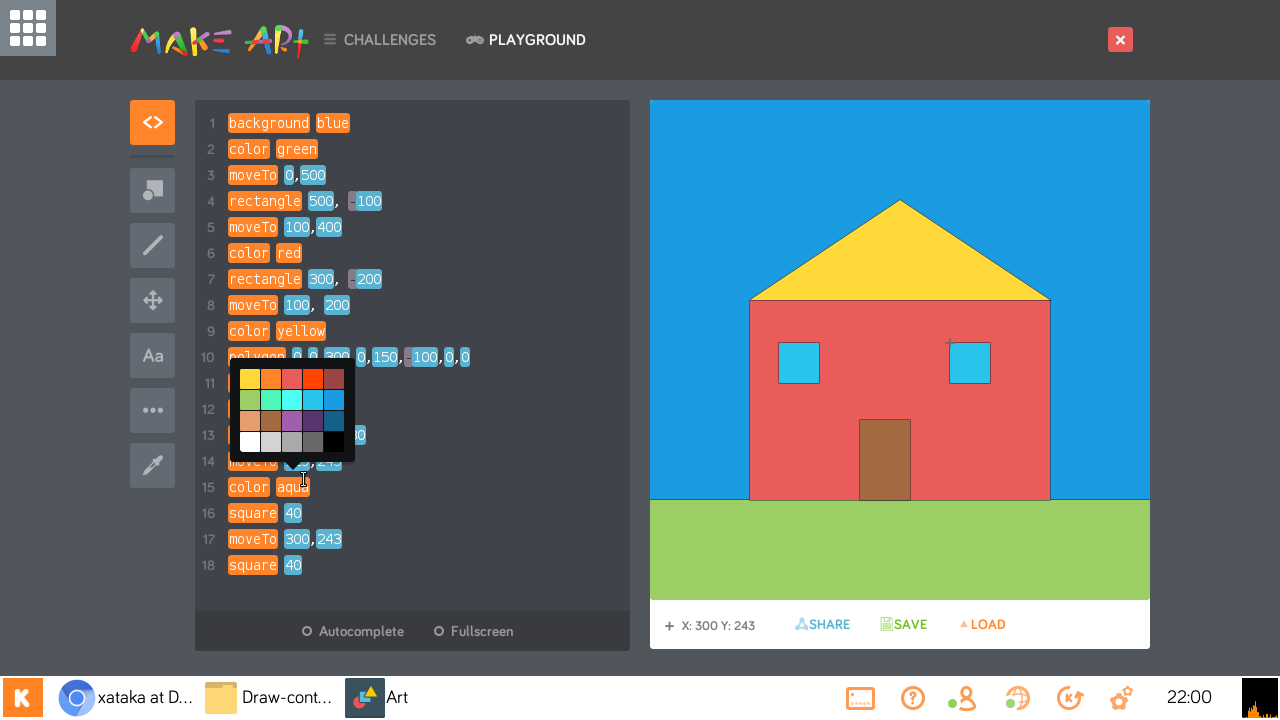Open the settings gear in system tray
Viewport: 1280px width, 720px height.
[1121, 697]
